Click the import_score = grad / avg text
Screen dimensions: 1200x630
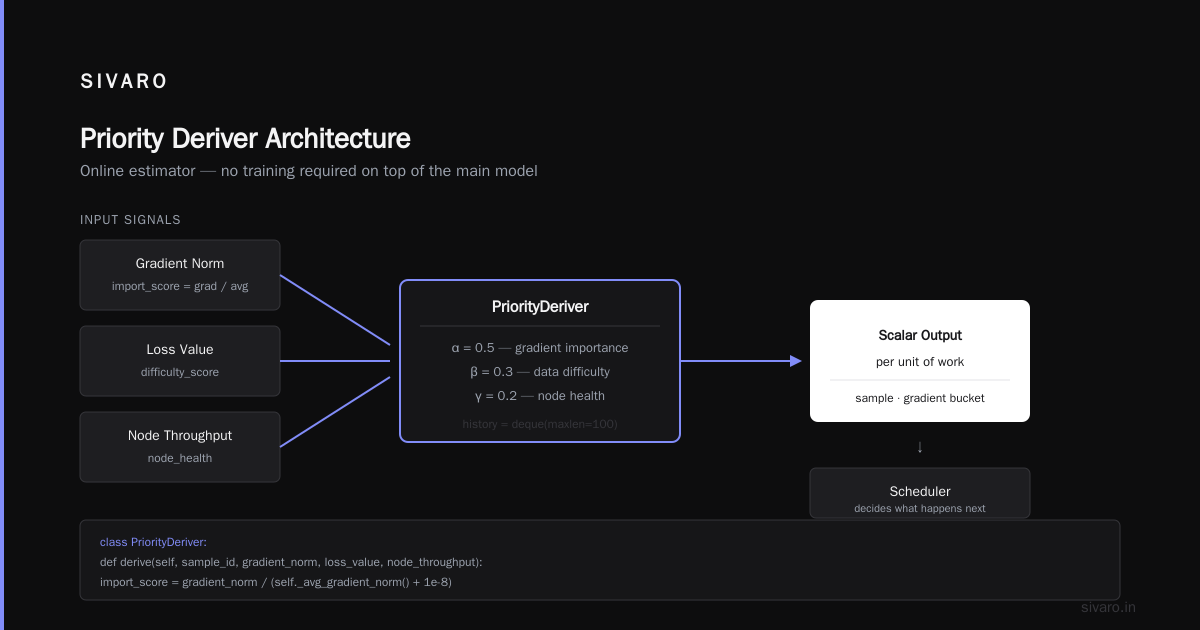(x=180, y=286)
